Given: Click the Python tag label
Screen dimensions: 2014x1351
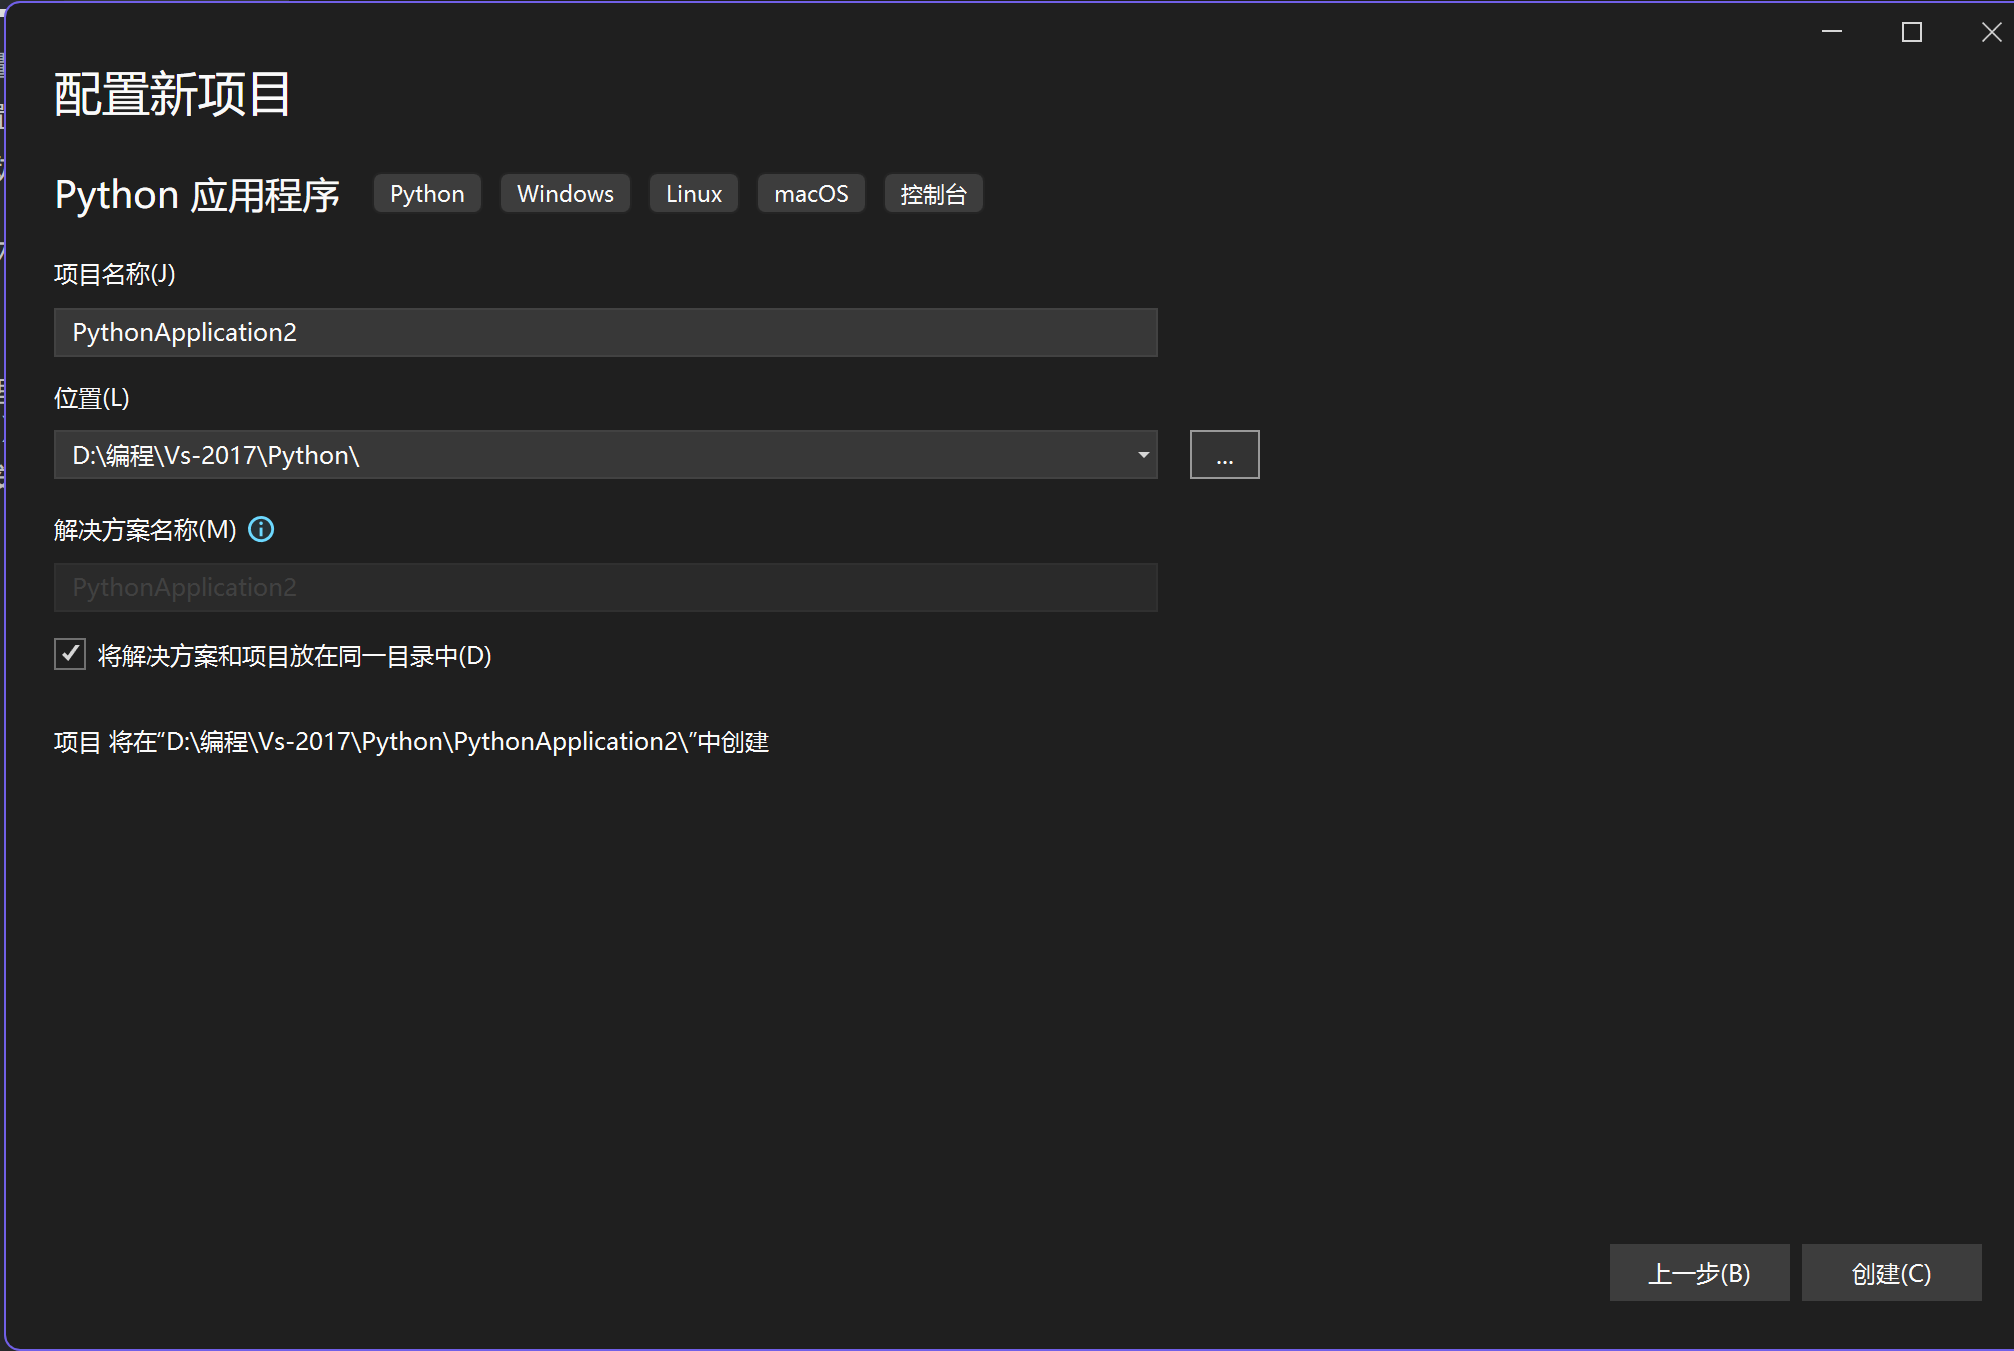Looking at the screenshot, I should pos(427,194).
